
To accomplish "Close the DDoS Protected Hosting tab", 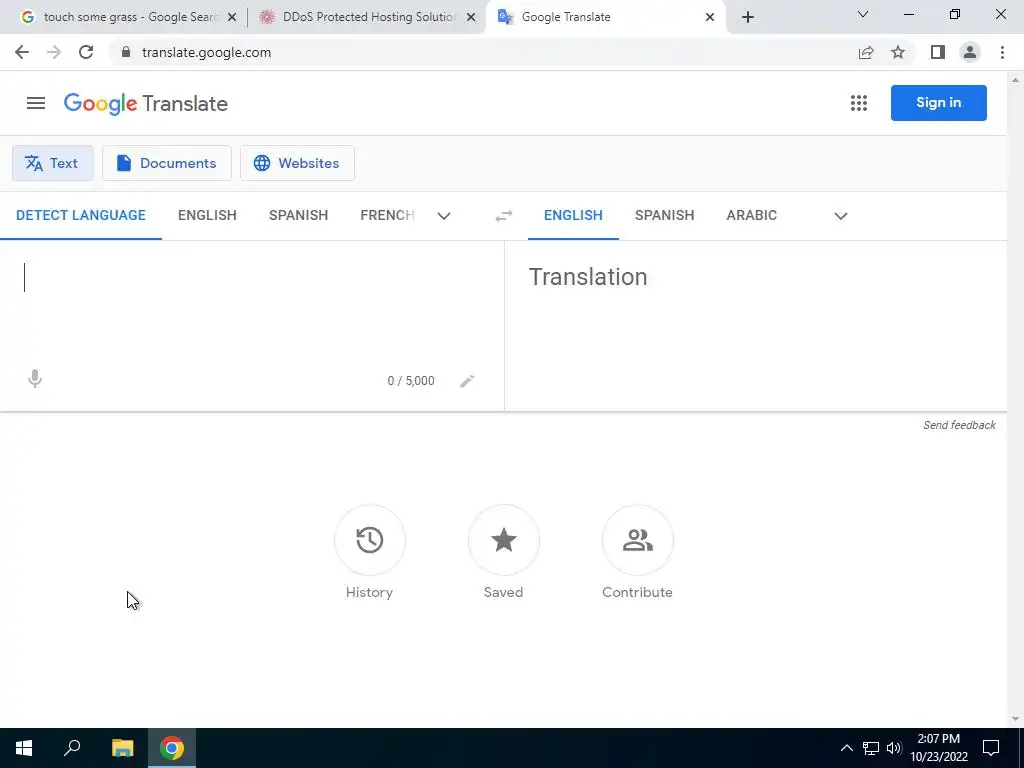I will [471, 17].
